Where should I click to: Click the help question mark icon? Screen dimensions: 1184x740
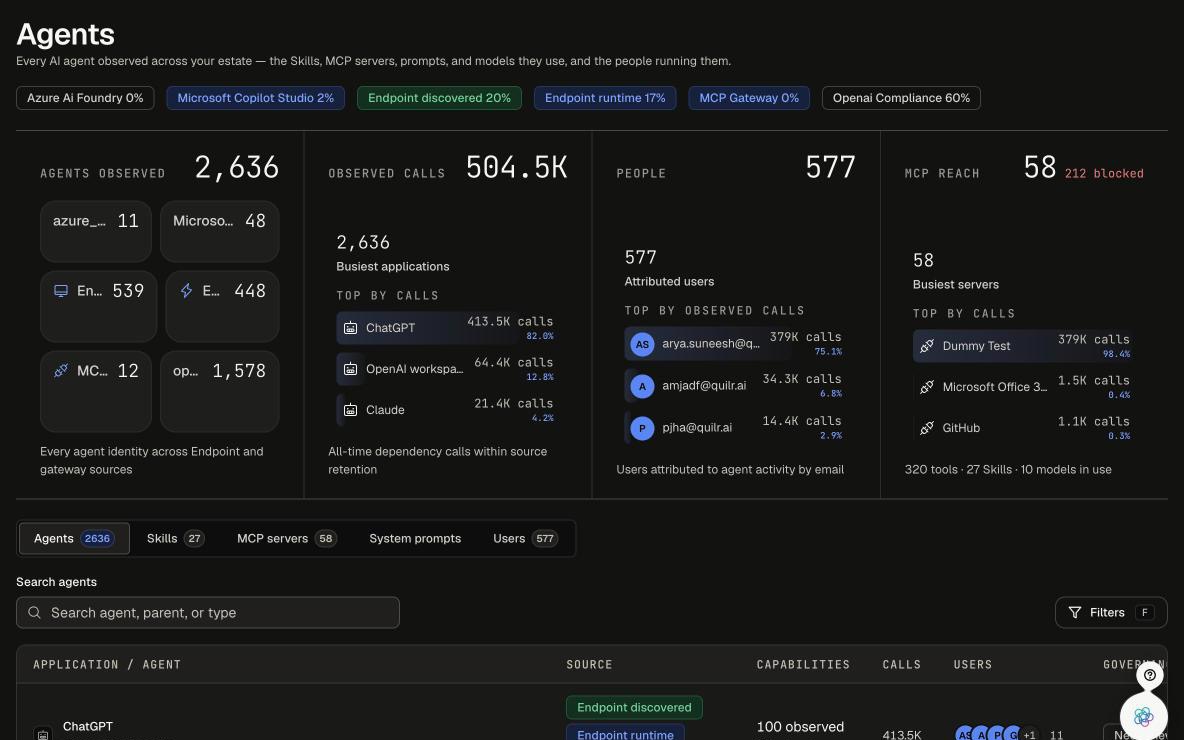coord(1149,675)
